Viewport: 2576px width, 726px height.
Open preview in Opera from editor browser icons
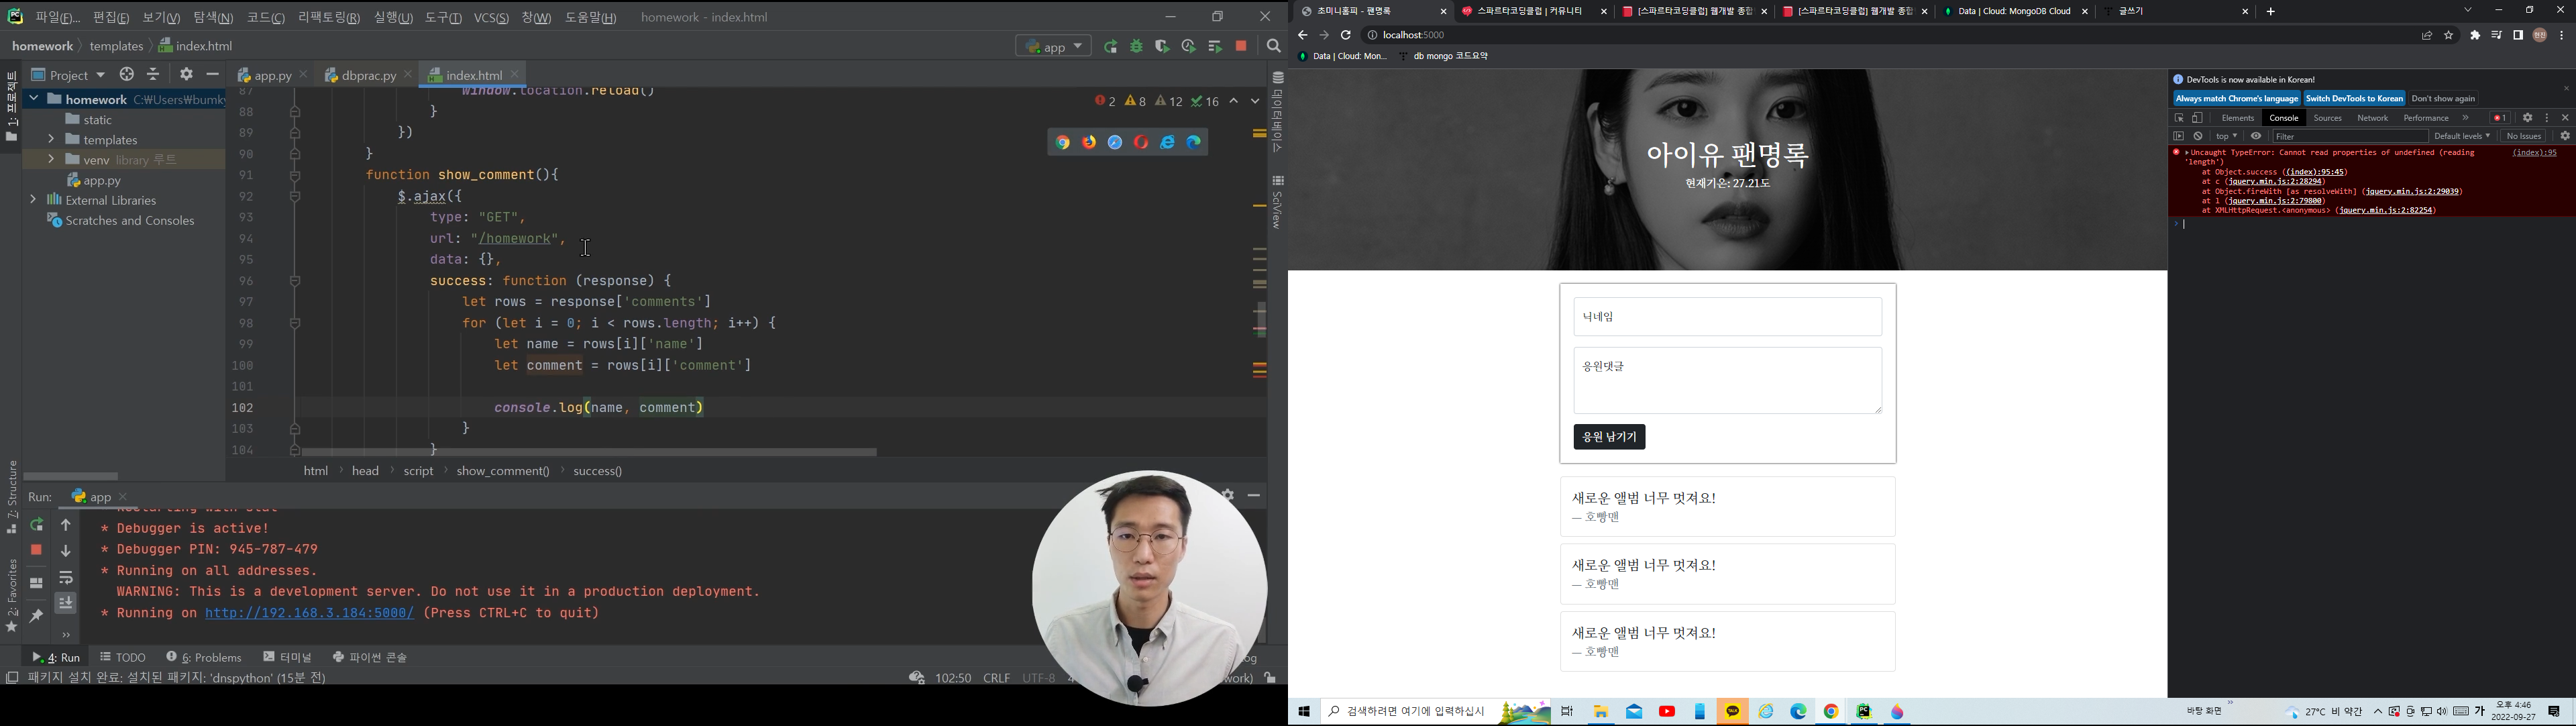1141,143
